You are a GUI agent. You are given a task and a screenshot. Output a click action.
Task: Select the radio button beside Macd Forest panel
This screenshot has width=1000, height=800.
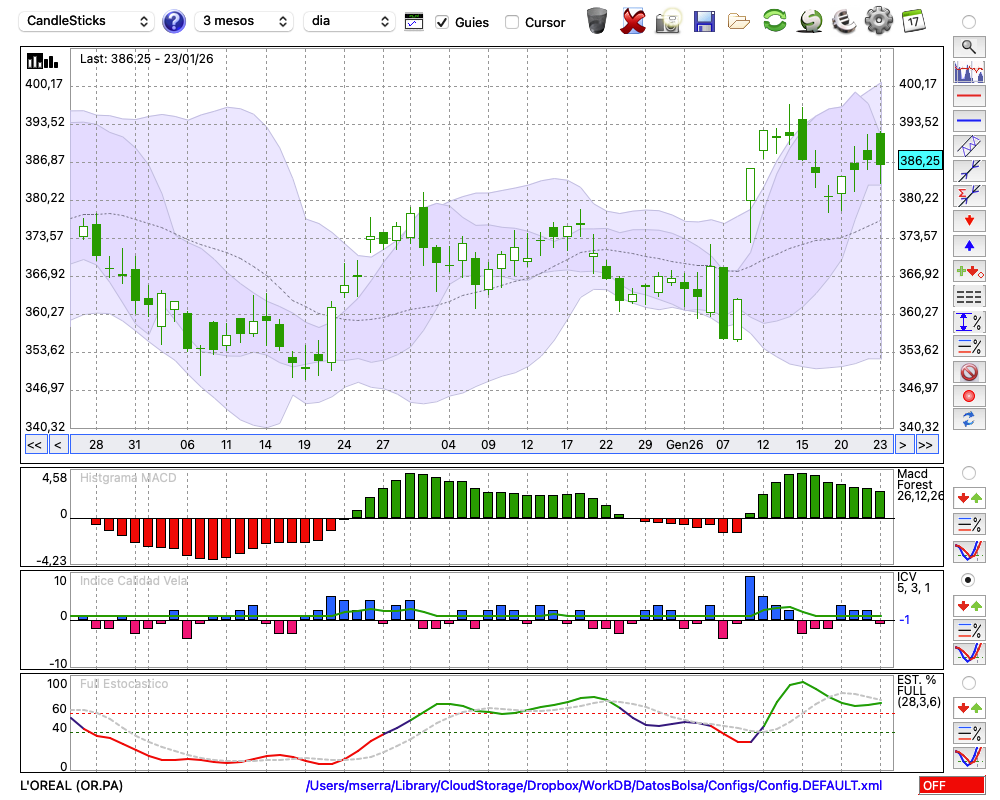click(x=968, y=472)
